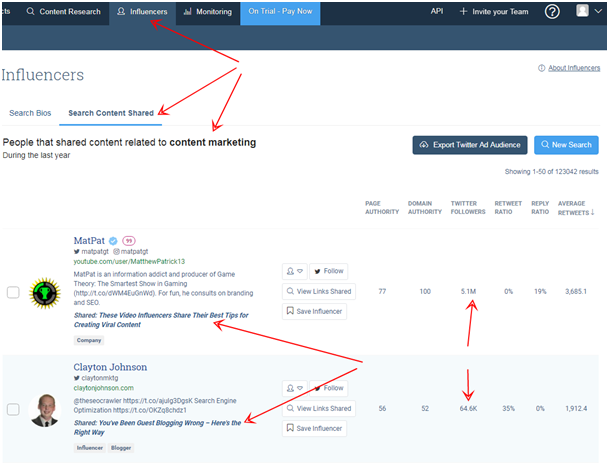Save Influencer Clayton Johnson
The height and width of the screenshot is (465, 609).
pos(314,428)
